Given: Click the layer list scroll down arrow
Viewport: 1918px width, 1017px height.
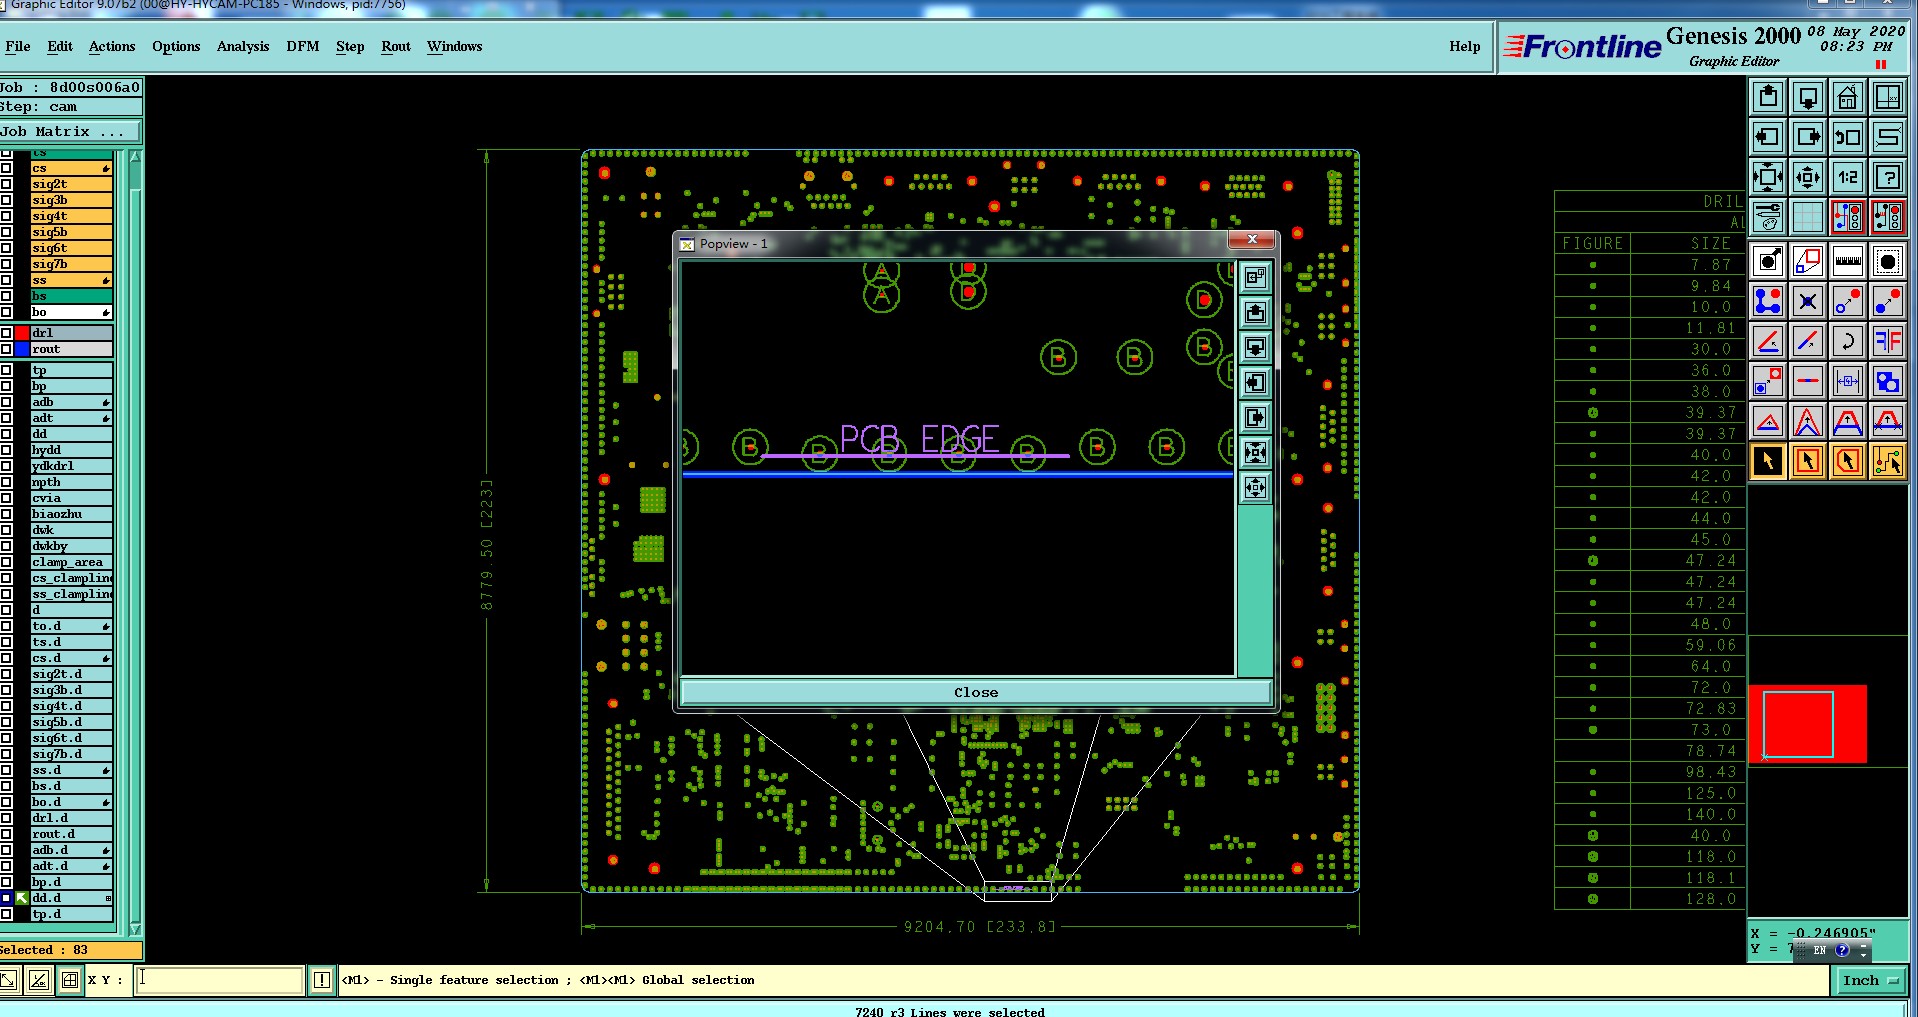Looking at the screenshot, I should point(135,929).
